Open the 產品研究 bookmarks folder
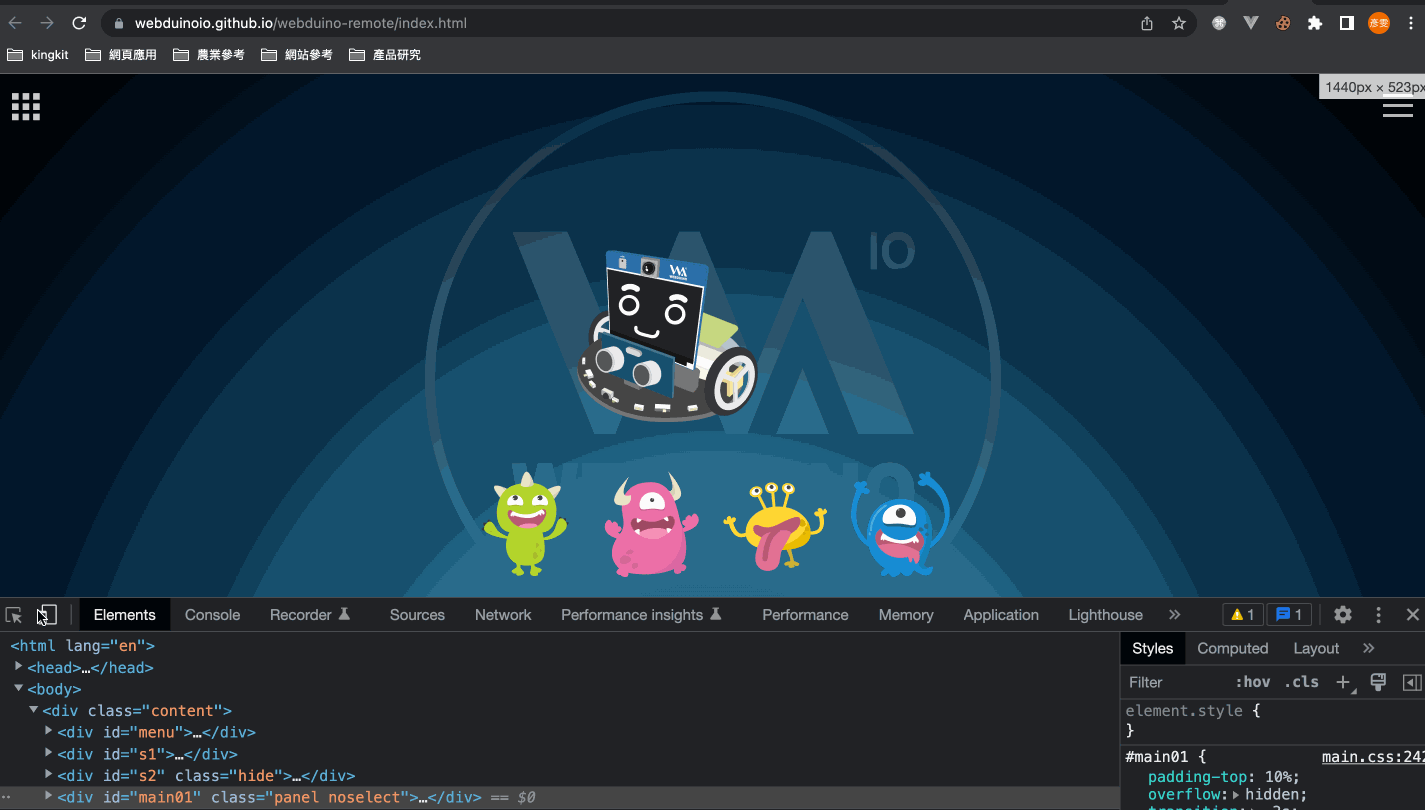 pos(385,55)
